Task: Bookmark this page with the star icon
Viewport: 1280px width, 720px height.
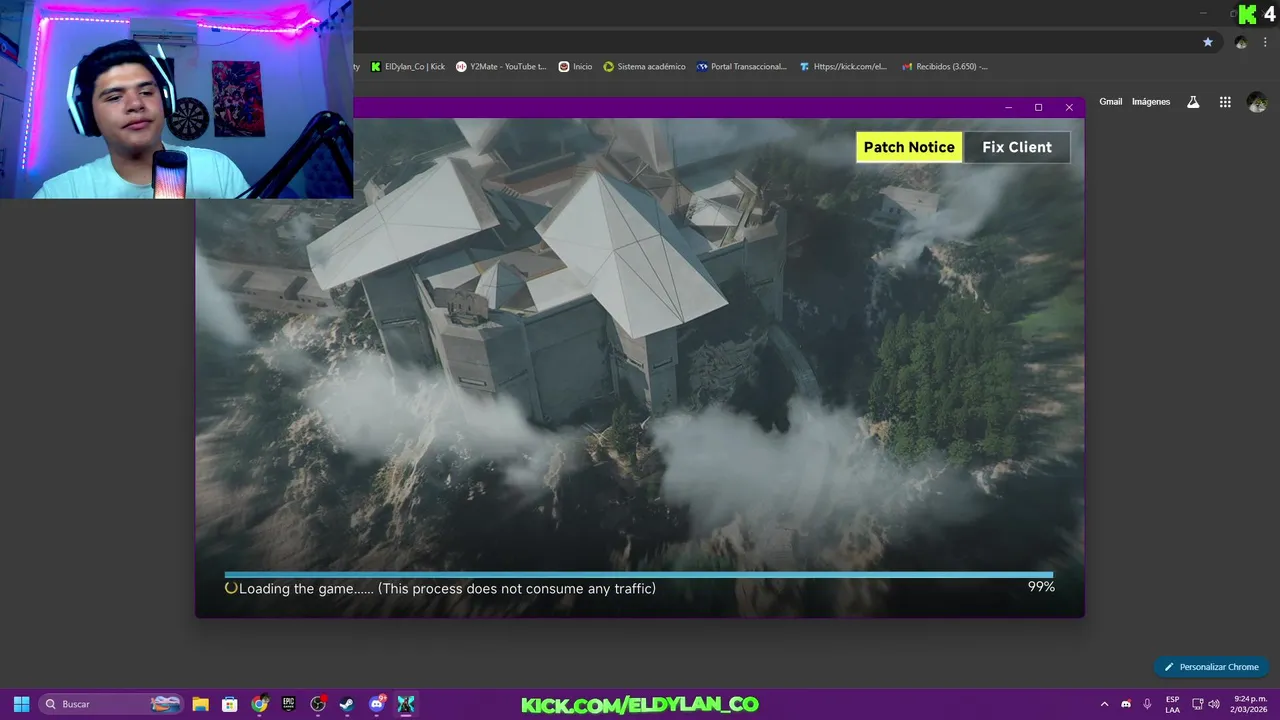Action: 1208,42
